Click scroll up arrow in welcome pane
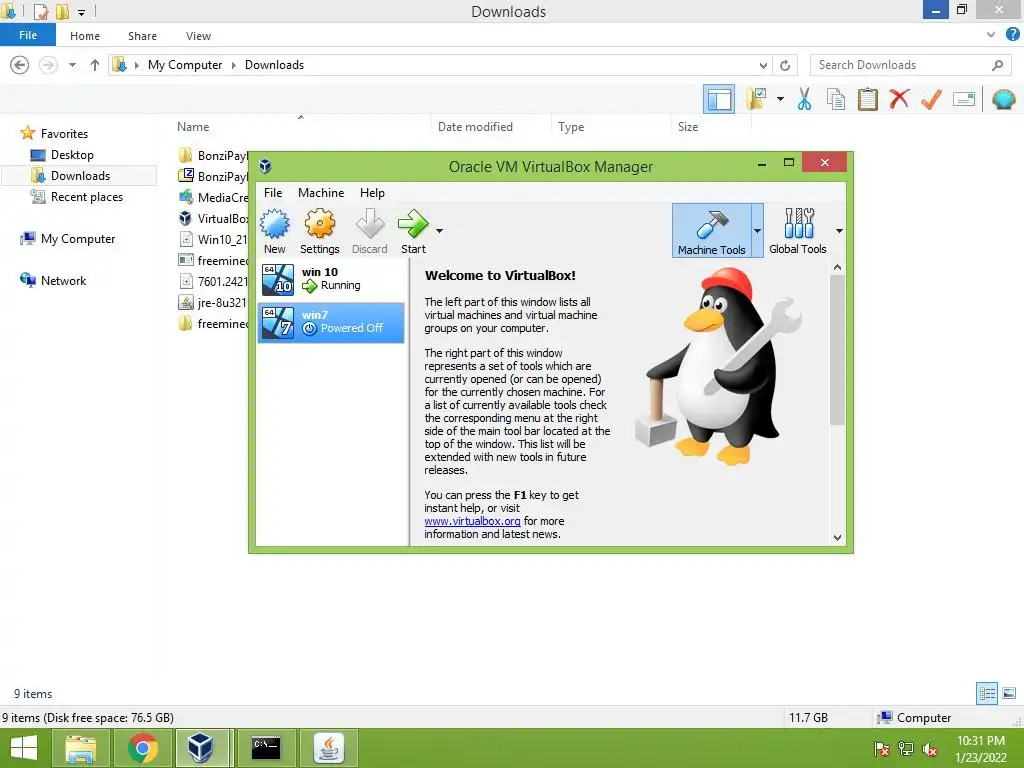The width and height of the screenshot is (1024, 768). pyautogui.click(x=837, y=267)
